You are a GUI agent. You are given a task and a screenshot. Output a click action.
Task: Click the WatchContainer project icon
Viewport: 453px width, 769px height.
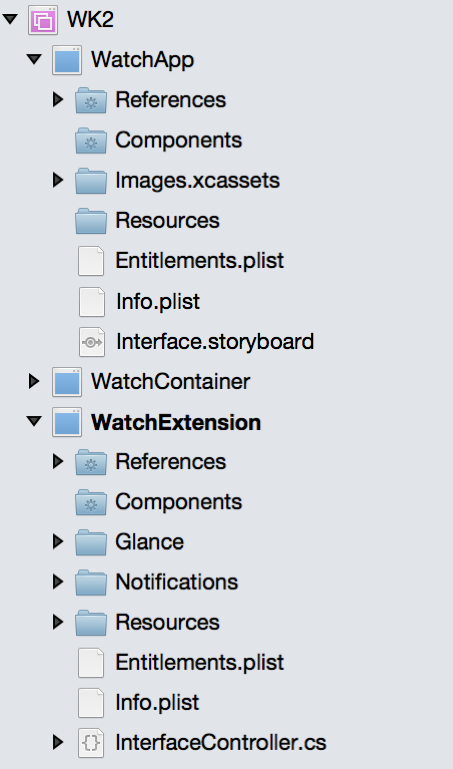[67, 382]
